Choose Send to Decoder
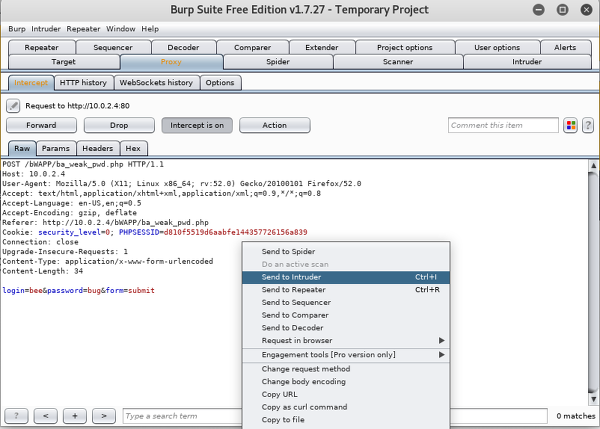Image resolution: width=600 pixels, height=429 pixels. point(346,328)
